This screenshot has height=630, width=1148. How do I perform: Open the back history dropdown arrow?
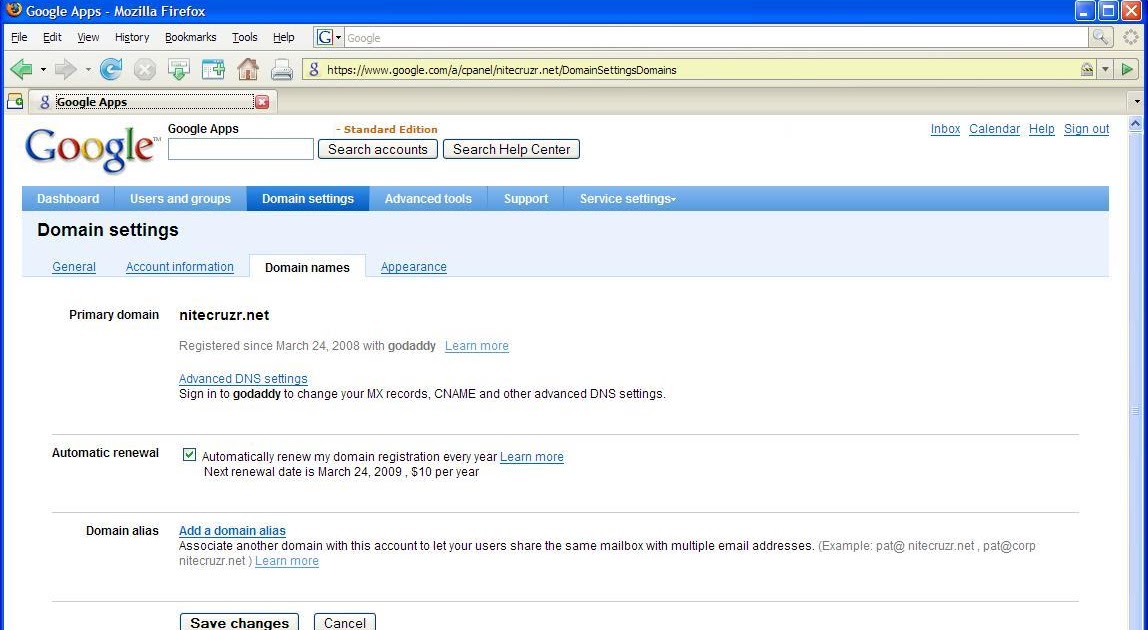pos(43,70)
